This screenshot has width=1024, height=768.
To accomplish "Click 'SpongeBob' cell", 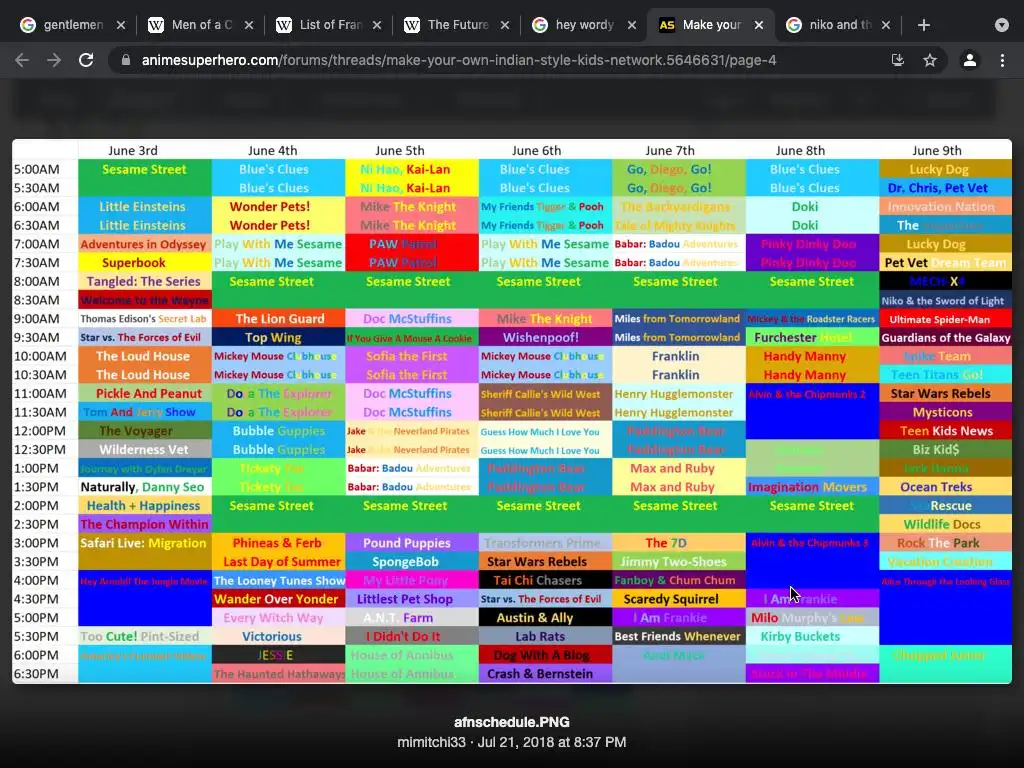I will point(412,562).
